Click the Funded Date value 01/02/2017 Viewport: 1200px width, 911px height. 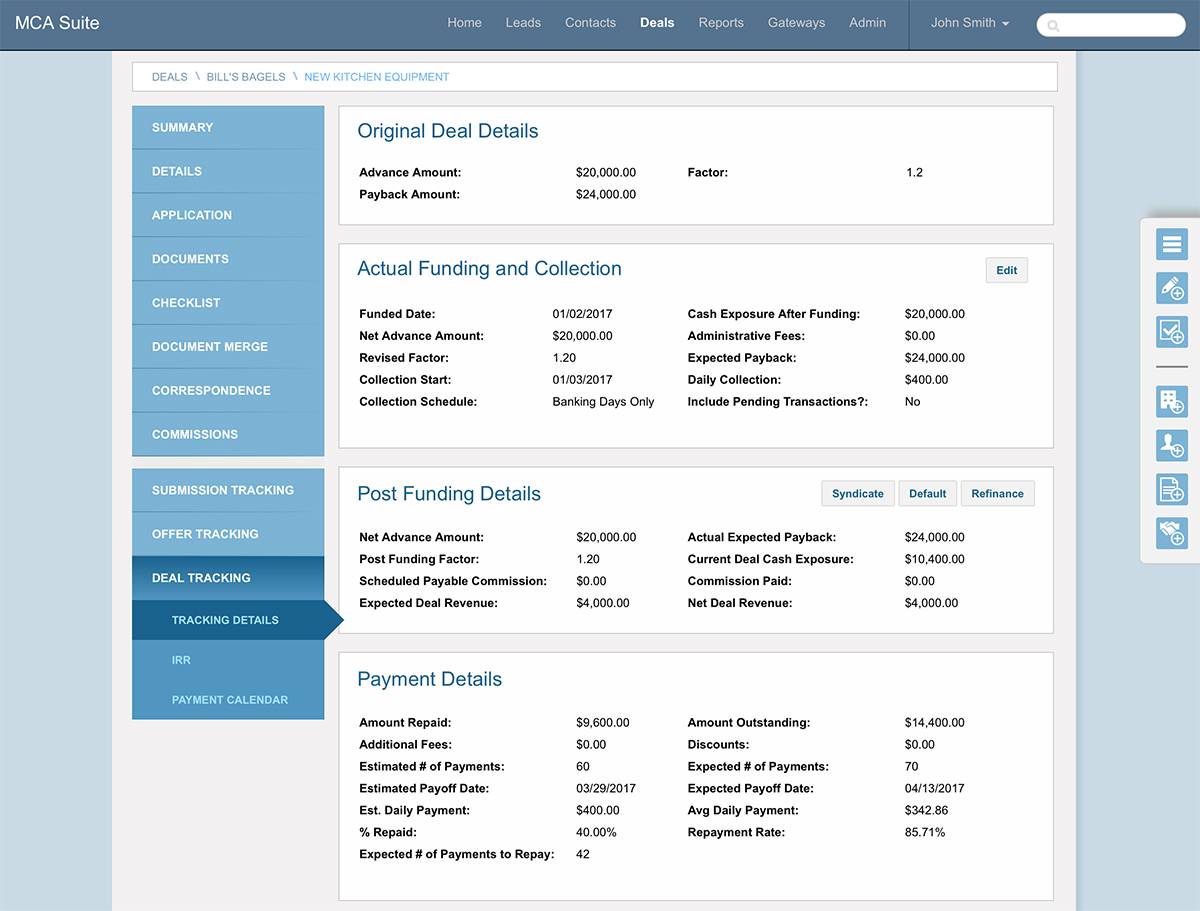click(583, 314)
